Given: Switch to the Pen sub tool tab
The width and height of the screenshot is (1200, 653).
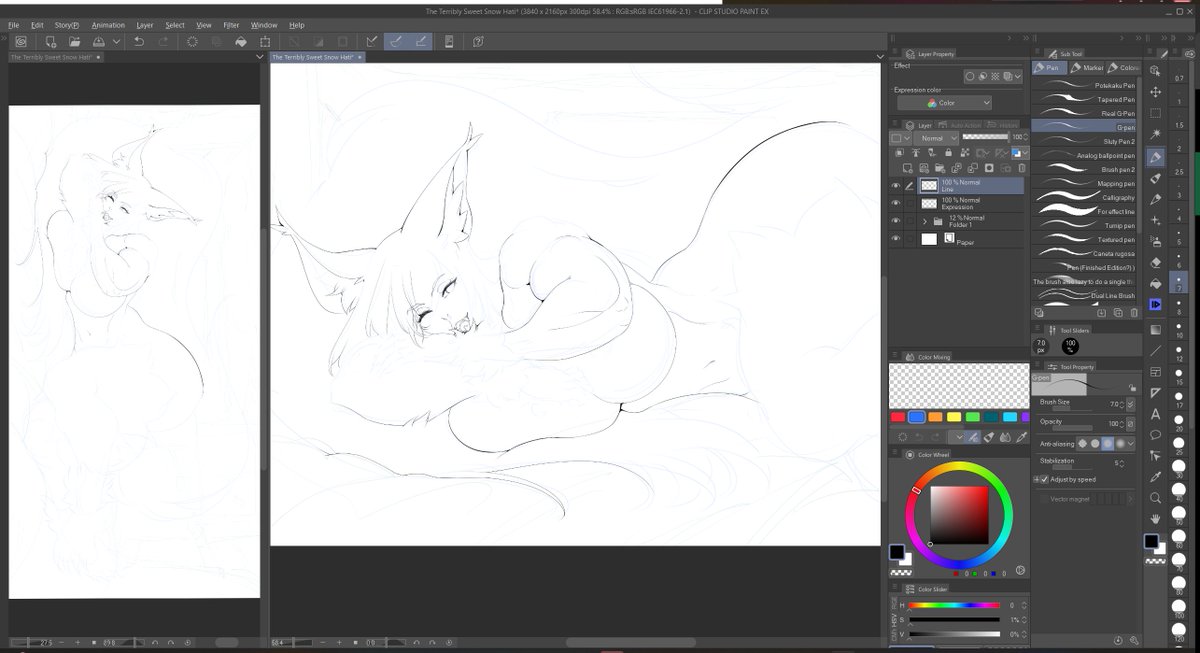Looking at the screenshot, I should pyautogui.click(x=1049, y=68).
